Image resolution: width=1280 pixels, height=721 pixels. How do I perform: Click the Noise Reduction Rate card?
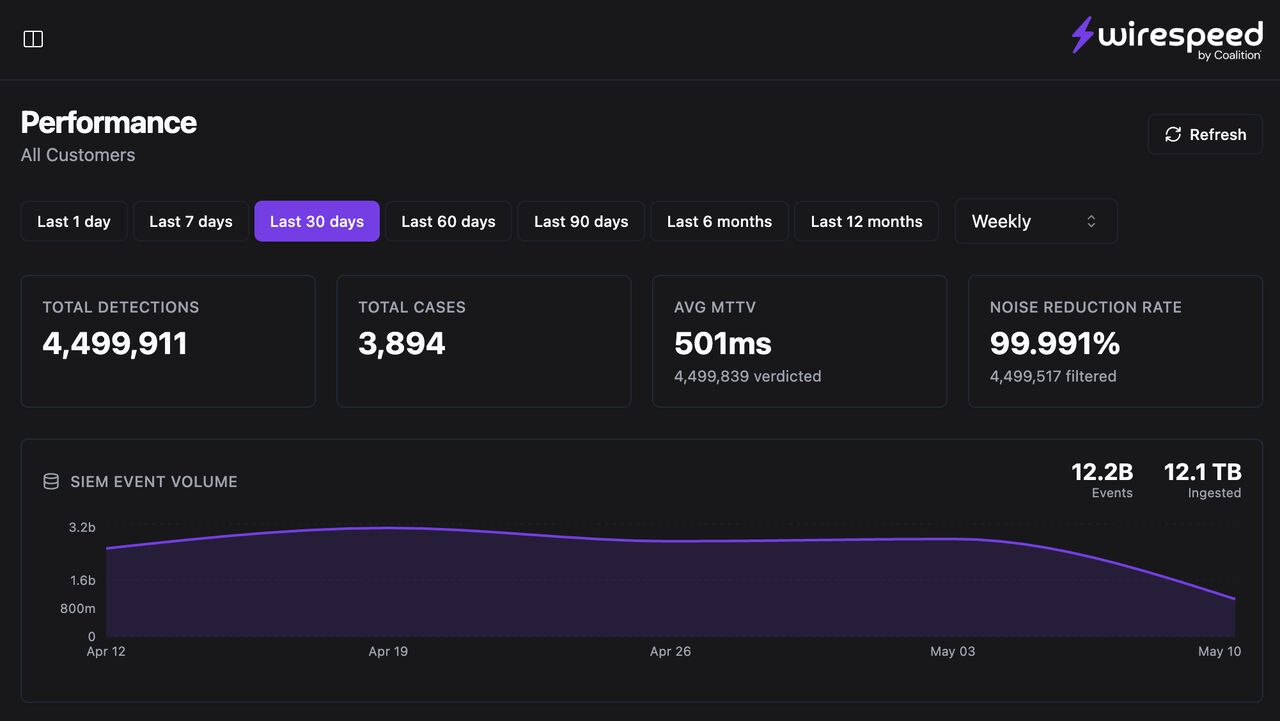pos(1116,341)
